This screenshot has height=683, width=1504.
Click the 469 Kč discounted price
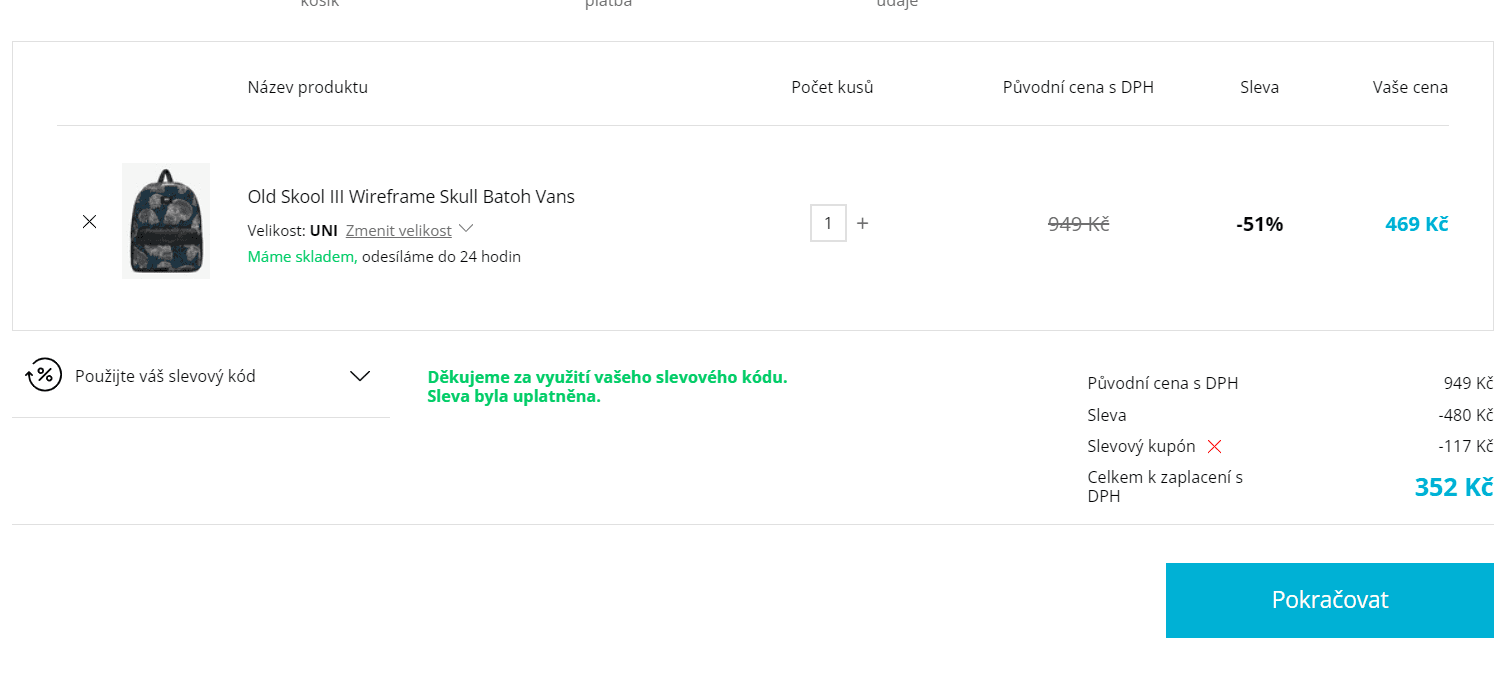tap(1416, 224)
